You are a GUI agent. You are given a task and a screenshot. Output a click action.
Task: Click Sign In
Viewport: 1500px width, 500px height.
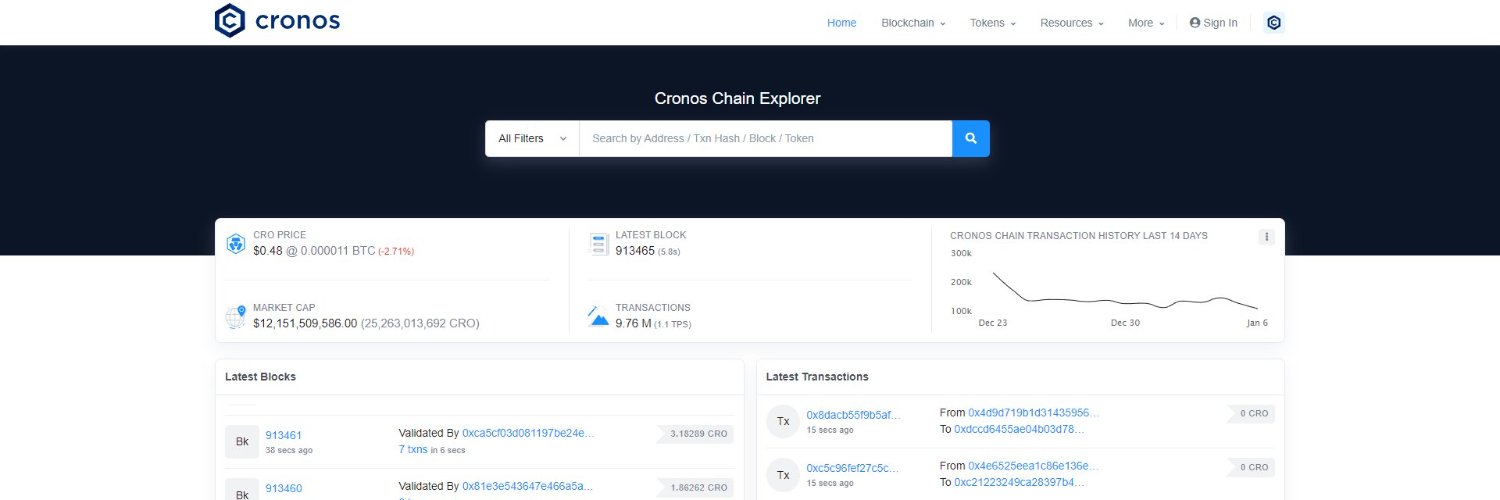[x=1213, y=23]
